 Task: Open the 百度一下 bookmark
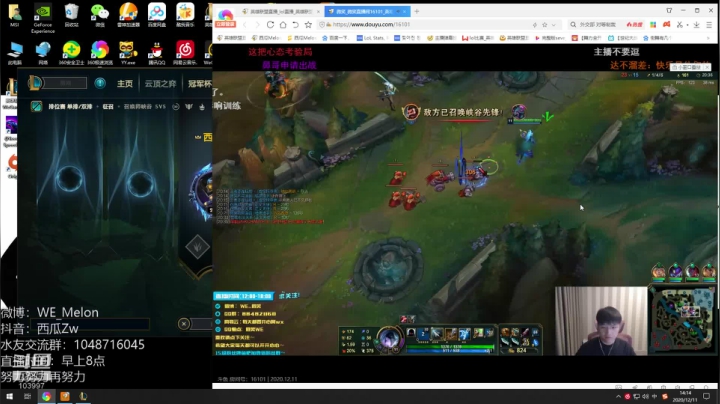tap(335, 38)
